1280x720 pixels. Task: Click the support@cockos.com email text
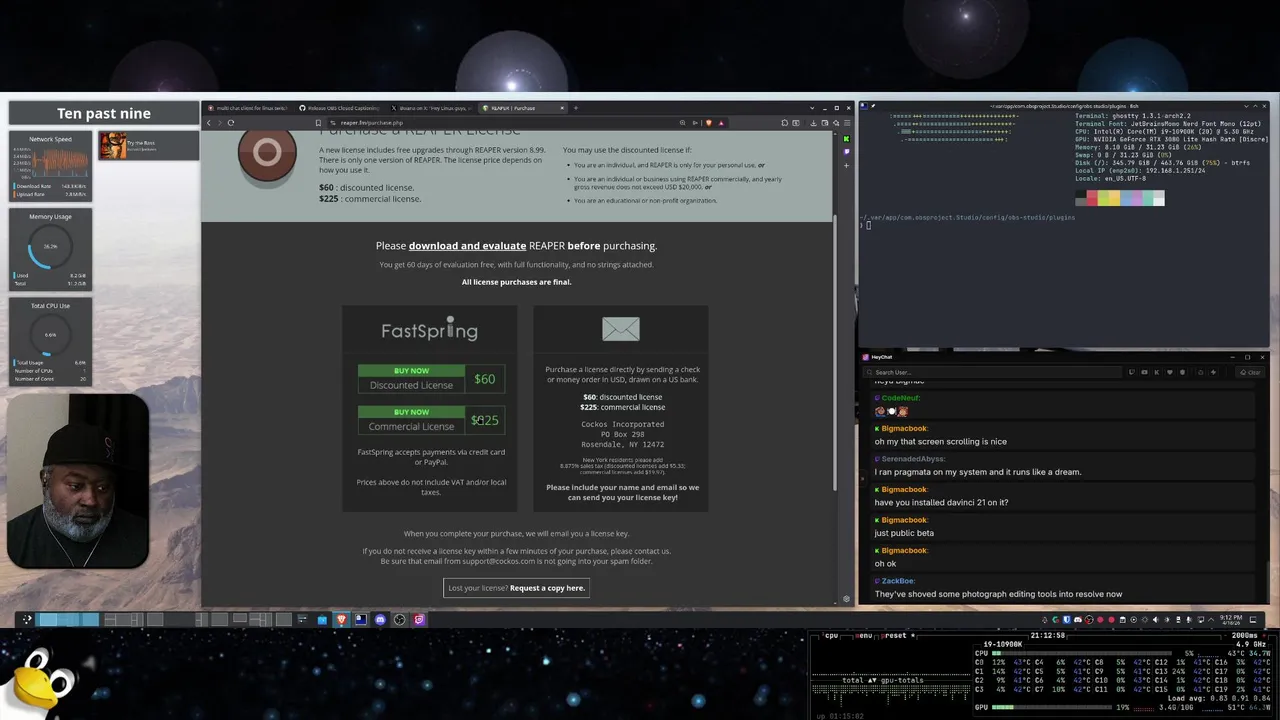coord(498,561)
